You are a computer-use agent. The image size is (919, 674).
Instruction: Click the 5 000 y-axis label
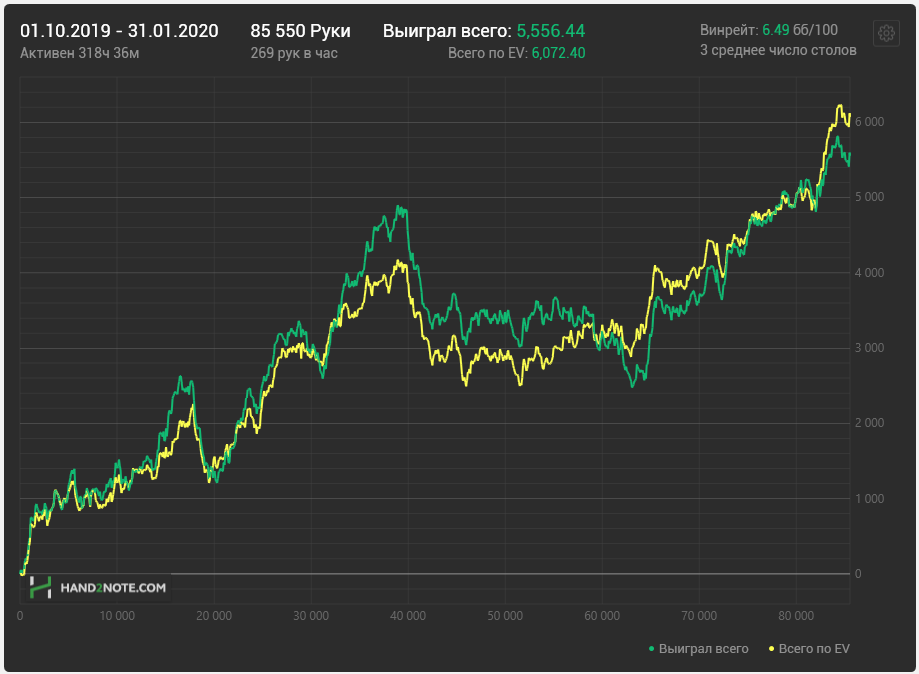(x=869, y=197)
